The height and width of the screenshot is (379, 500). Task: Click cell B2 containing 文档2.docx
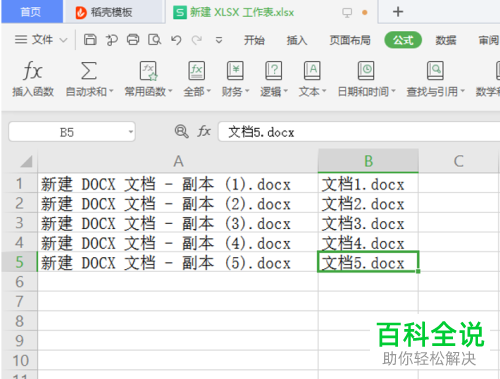tap(368, 203)
